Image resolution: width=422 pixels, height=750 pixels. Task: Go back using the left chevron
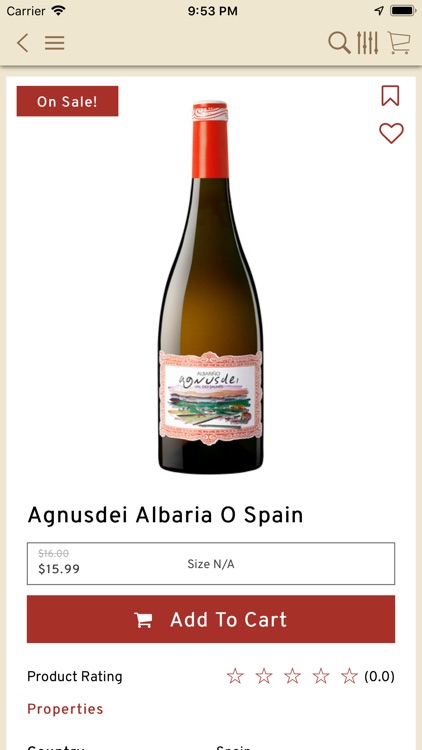click(22, 43)
